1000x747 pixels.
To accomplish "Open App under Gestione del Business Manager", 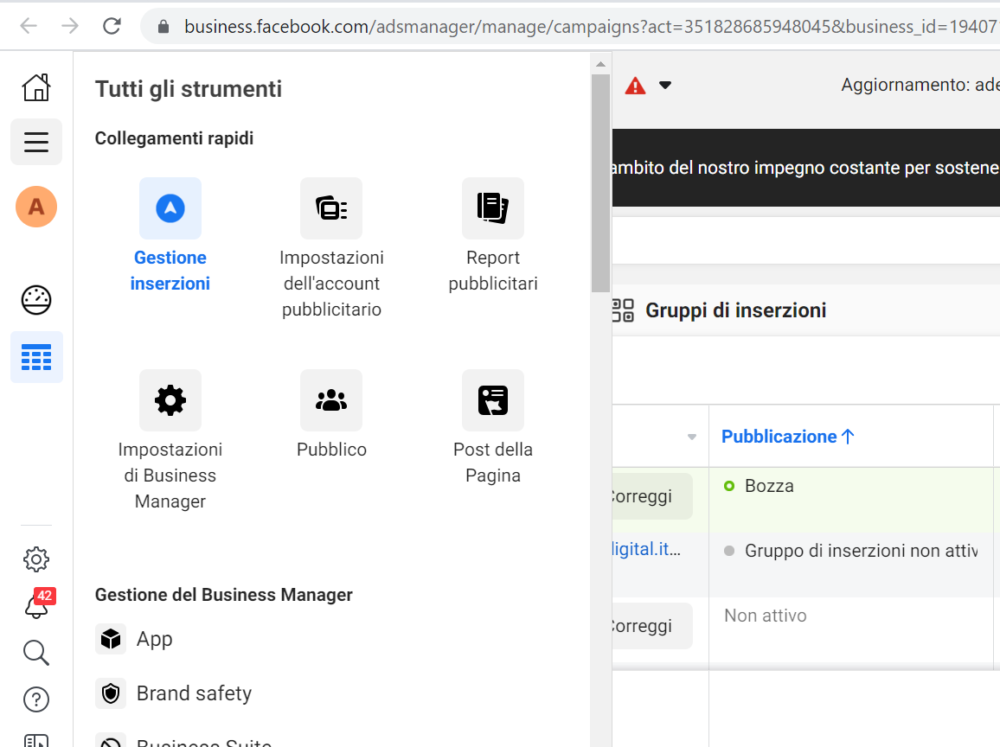I will coord(154,639).
